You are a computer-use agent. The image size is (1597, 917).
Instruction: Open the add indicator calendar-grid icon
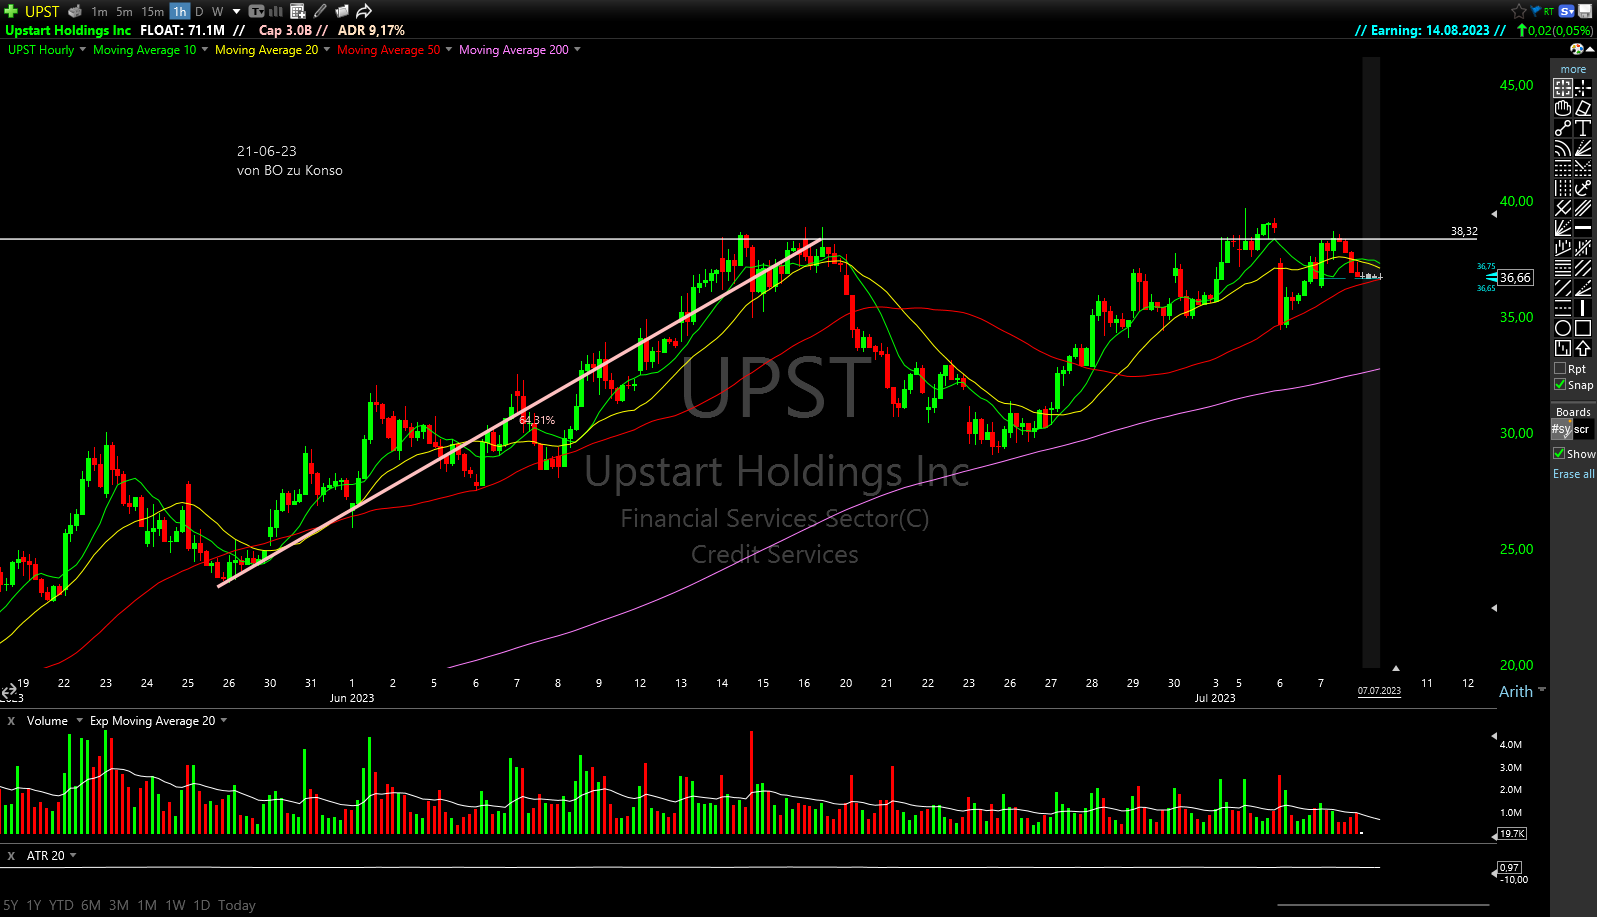[x=298, y=11]
